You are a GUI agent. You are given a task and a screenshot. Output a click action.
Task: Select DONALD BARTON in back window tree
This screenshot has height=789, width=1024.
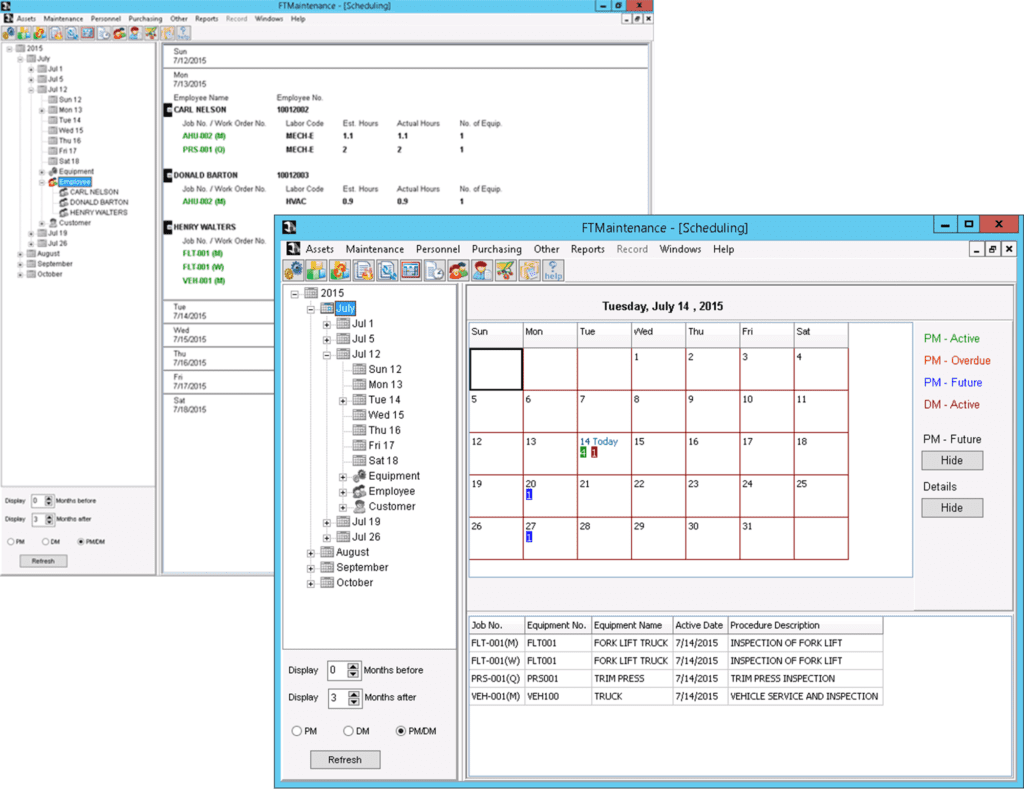point(99,202)
